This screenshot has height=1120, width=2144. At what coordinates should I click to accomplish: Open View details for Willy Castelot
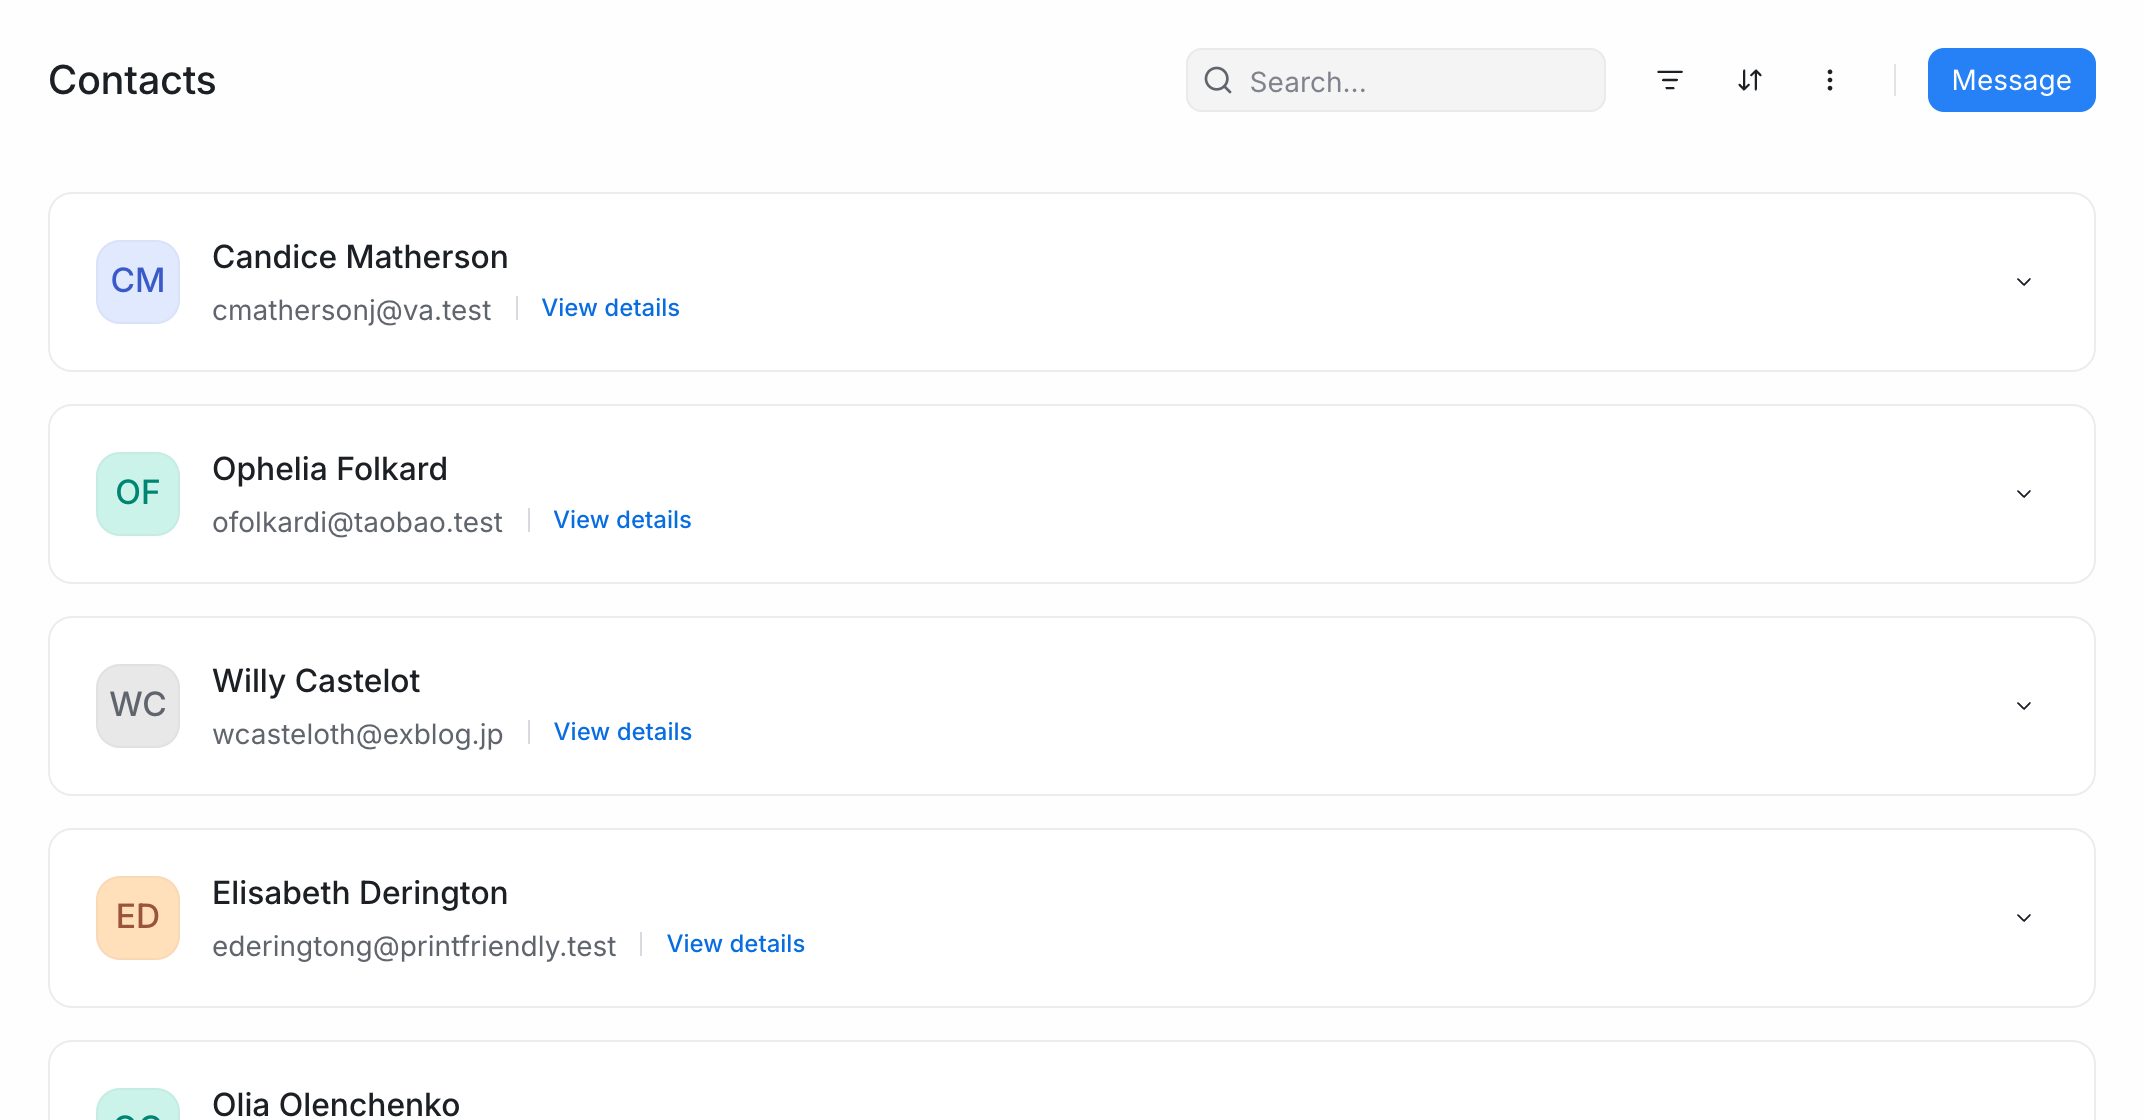(623, 732)
